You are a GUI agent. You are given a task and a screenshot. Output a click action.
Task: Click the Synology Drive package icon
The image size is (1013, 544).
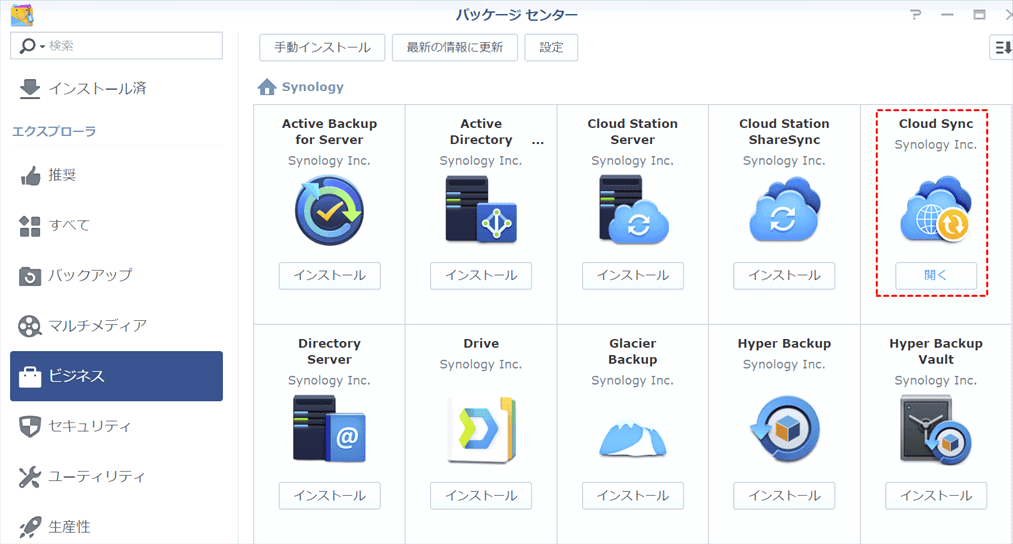[x=481, y=430]
